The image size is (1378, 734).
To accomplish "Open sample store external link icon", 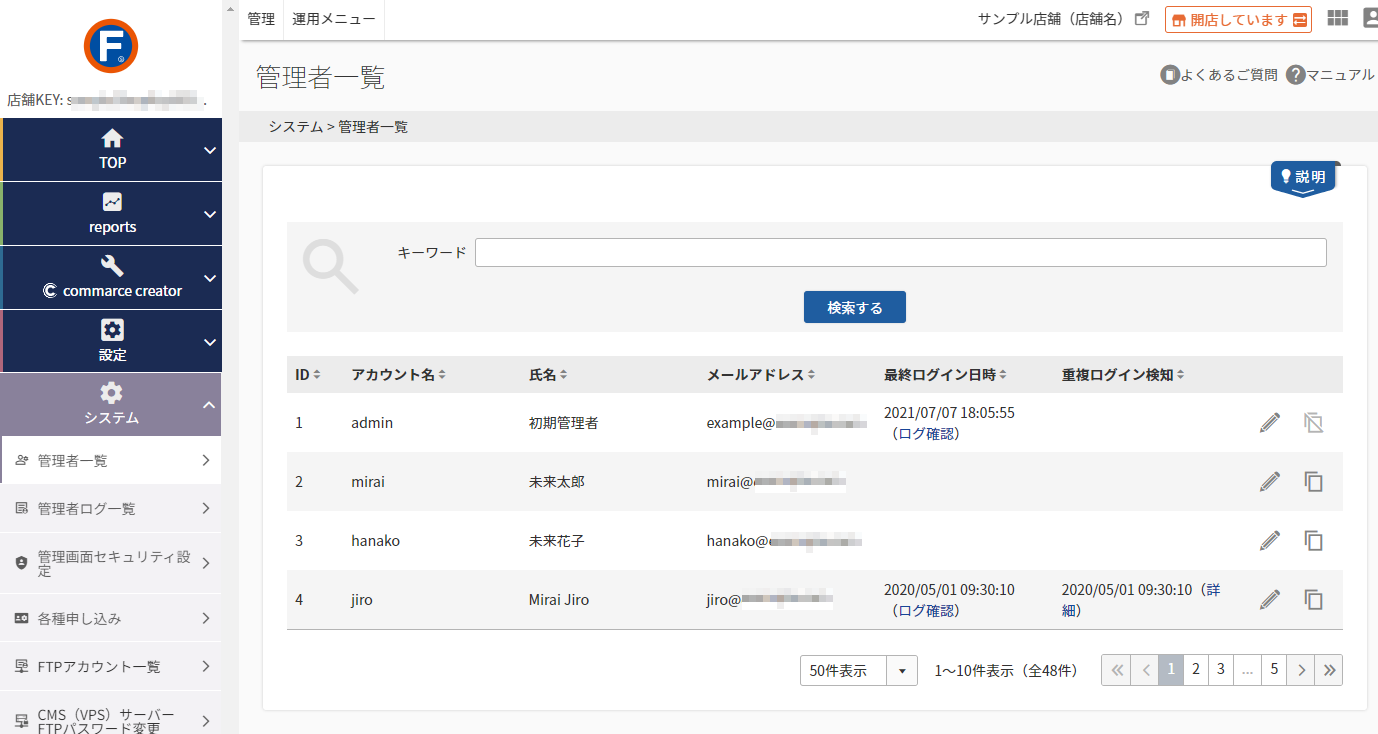I will coord(1142,19).
